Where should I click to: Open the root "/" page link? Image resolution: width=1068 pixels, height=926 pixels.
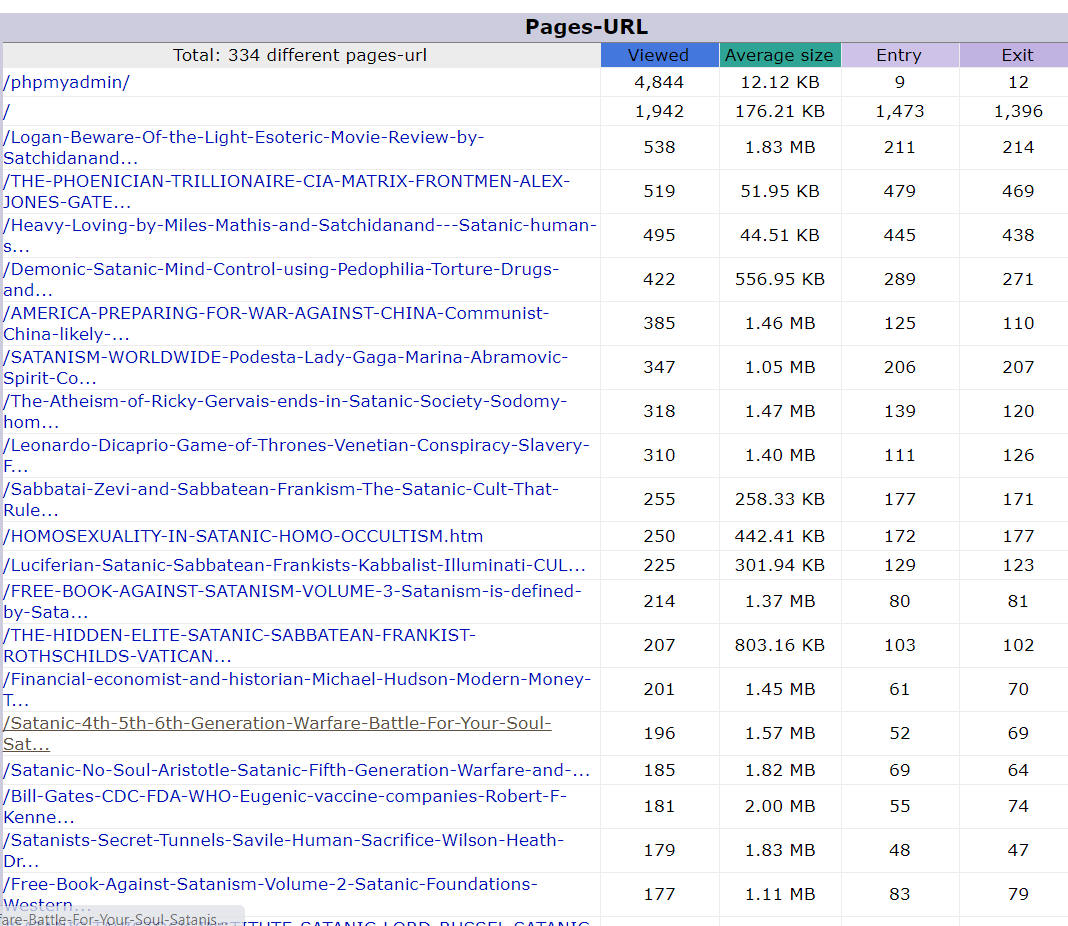(7, 111)
